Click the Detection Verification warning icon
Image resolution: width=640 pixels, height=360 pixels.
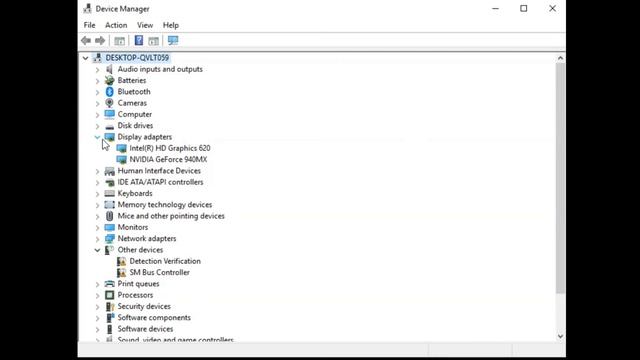121,261
